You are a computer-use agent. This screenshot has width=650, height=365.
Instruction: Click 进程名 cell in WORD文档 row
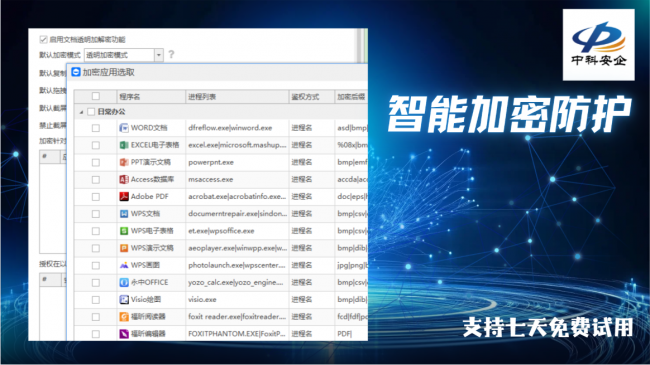[311, 128]
